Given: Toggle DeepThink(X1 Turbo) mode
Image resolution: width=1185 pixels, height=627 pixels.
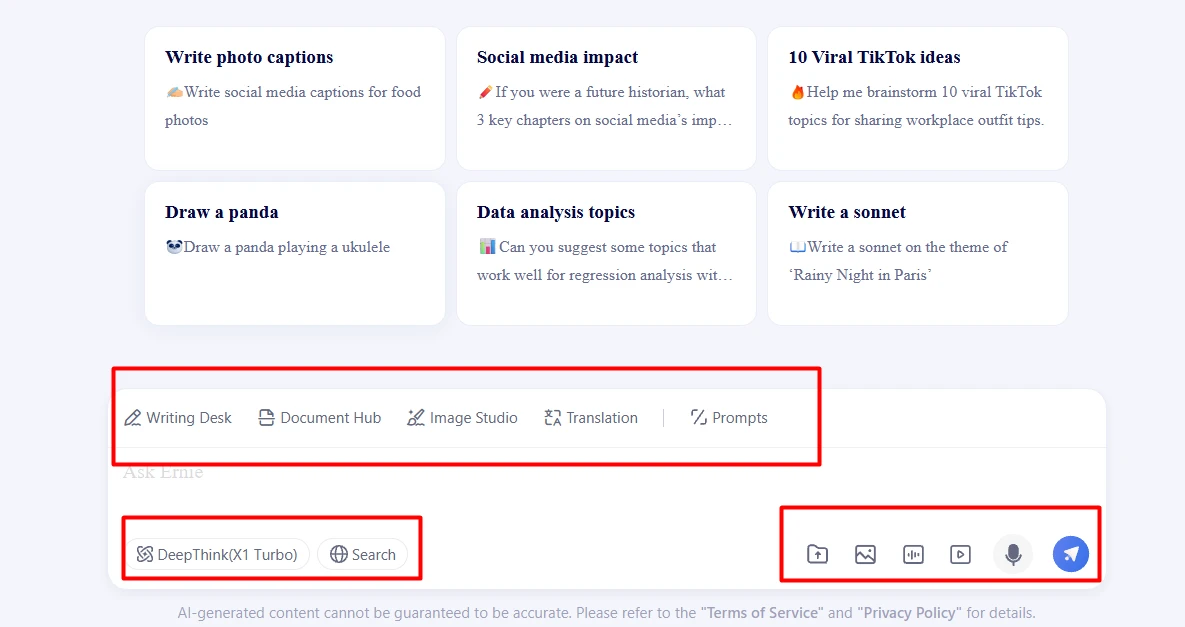Looking at the screenshot, I should (217, 554).
